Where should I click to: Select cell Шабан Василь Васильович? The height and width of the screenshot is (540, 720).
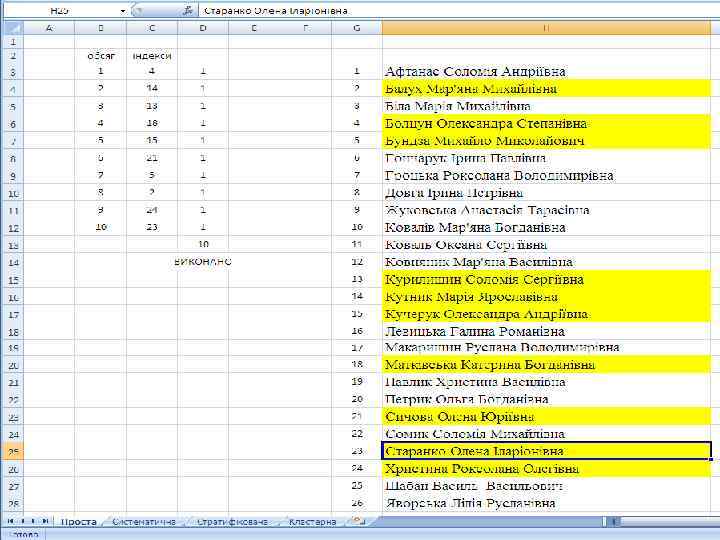(546, 486)
